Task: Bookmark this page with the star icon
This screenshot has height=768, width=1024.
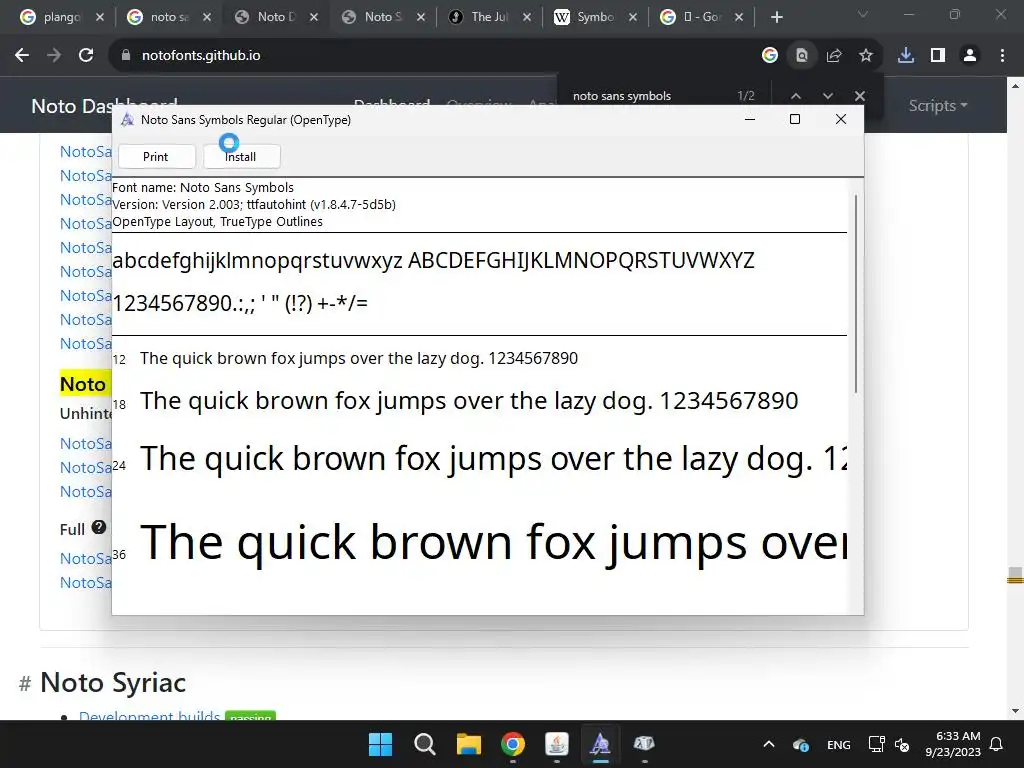Action: click(x=866, y=56)
